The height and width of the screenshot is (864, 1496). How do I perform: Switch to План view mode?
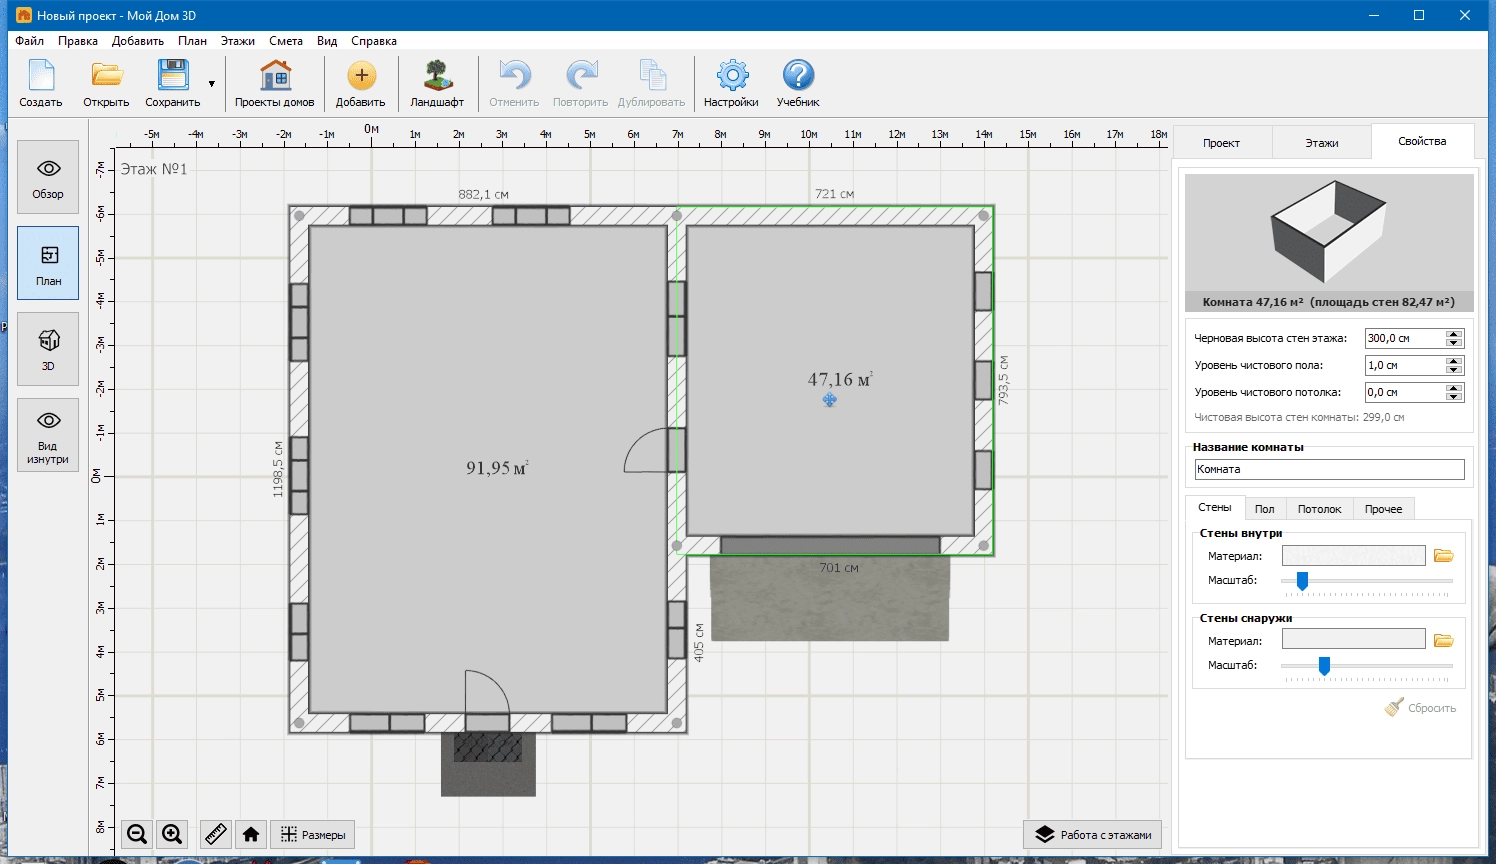click(48, 263)
